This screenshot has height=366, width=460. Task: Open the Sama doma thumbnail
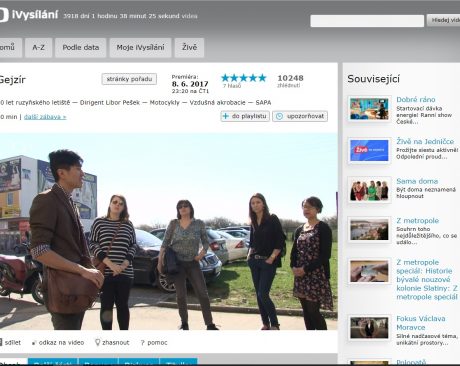point(369,190)
